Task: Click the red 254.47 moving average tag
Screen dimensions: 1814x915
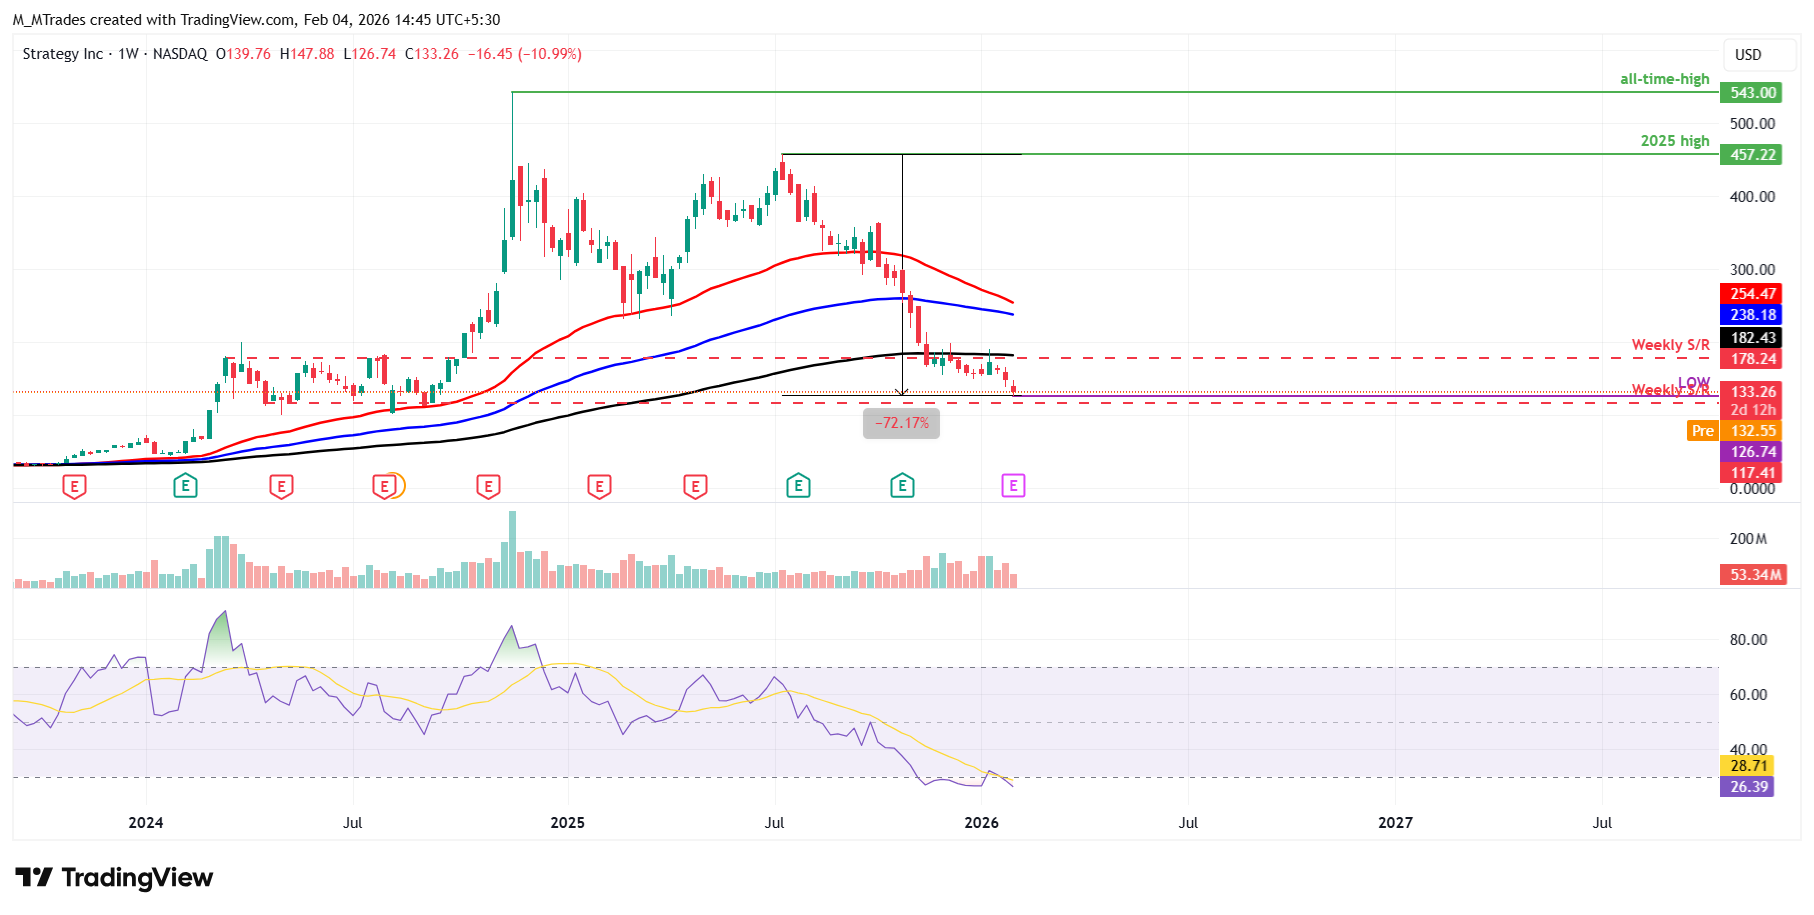Action: 1751,294
